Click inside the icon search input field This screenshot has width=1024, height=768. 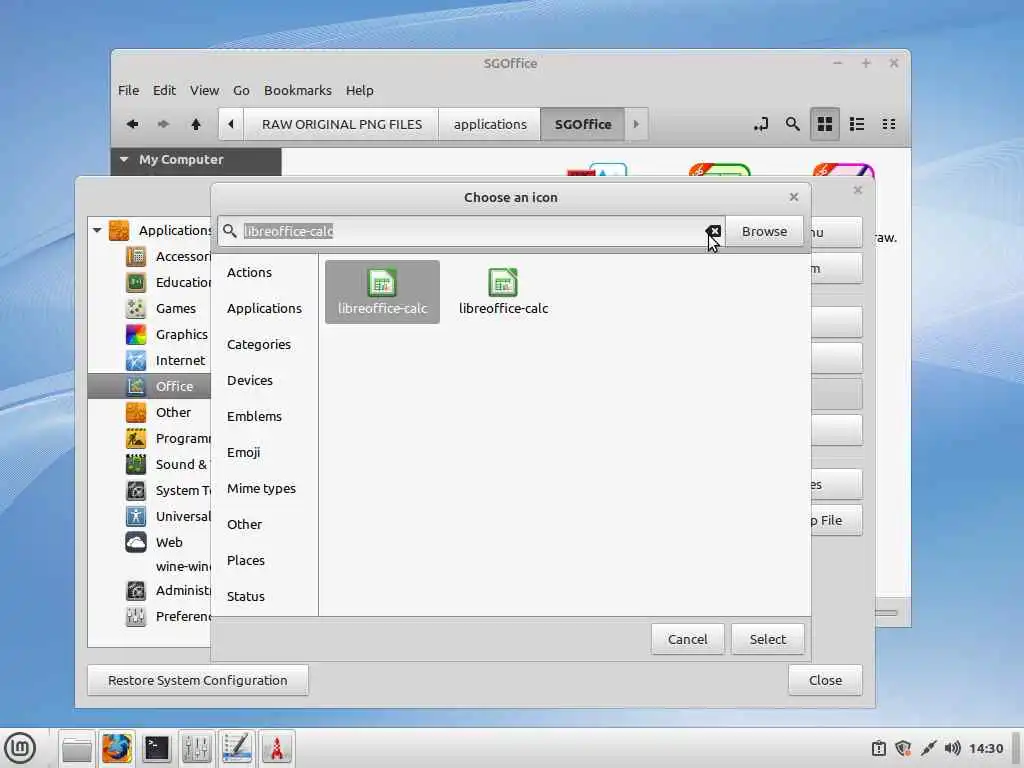point(471,231)
